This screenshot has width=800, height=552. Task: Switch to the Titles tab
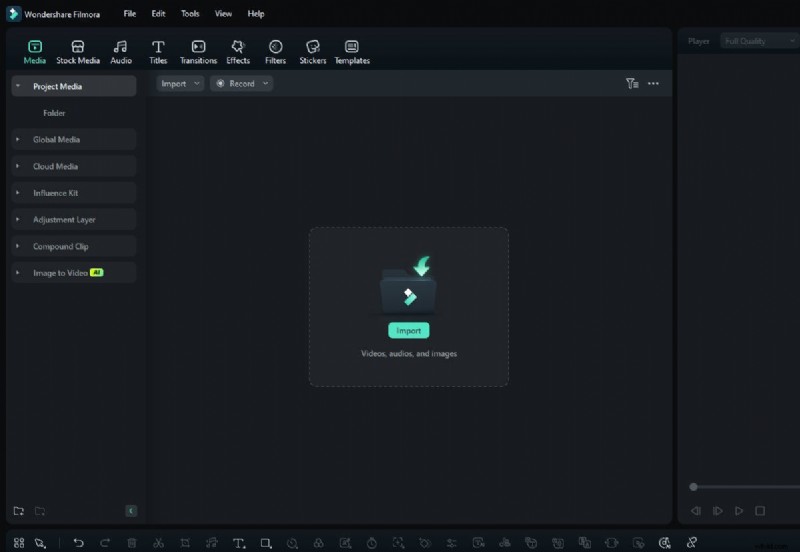click(x=158, y=53)
